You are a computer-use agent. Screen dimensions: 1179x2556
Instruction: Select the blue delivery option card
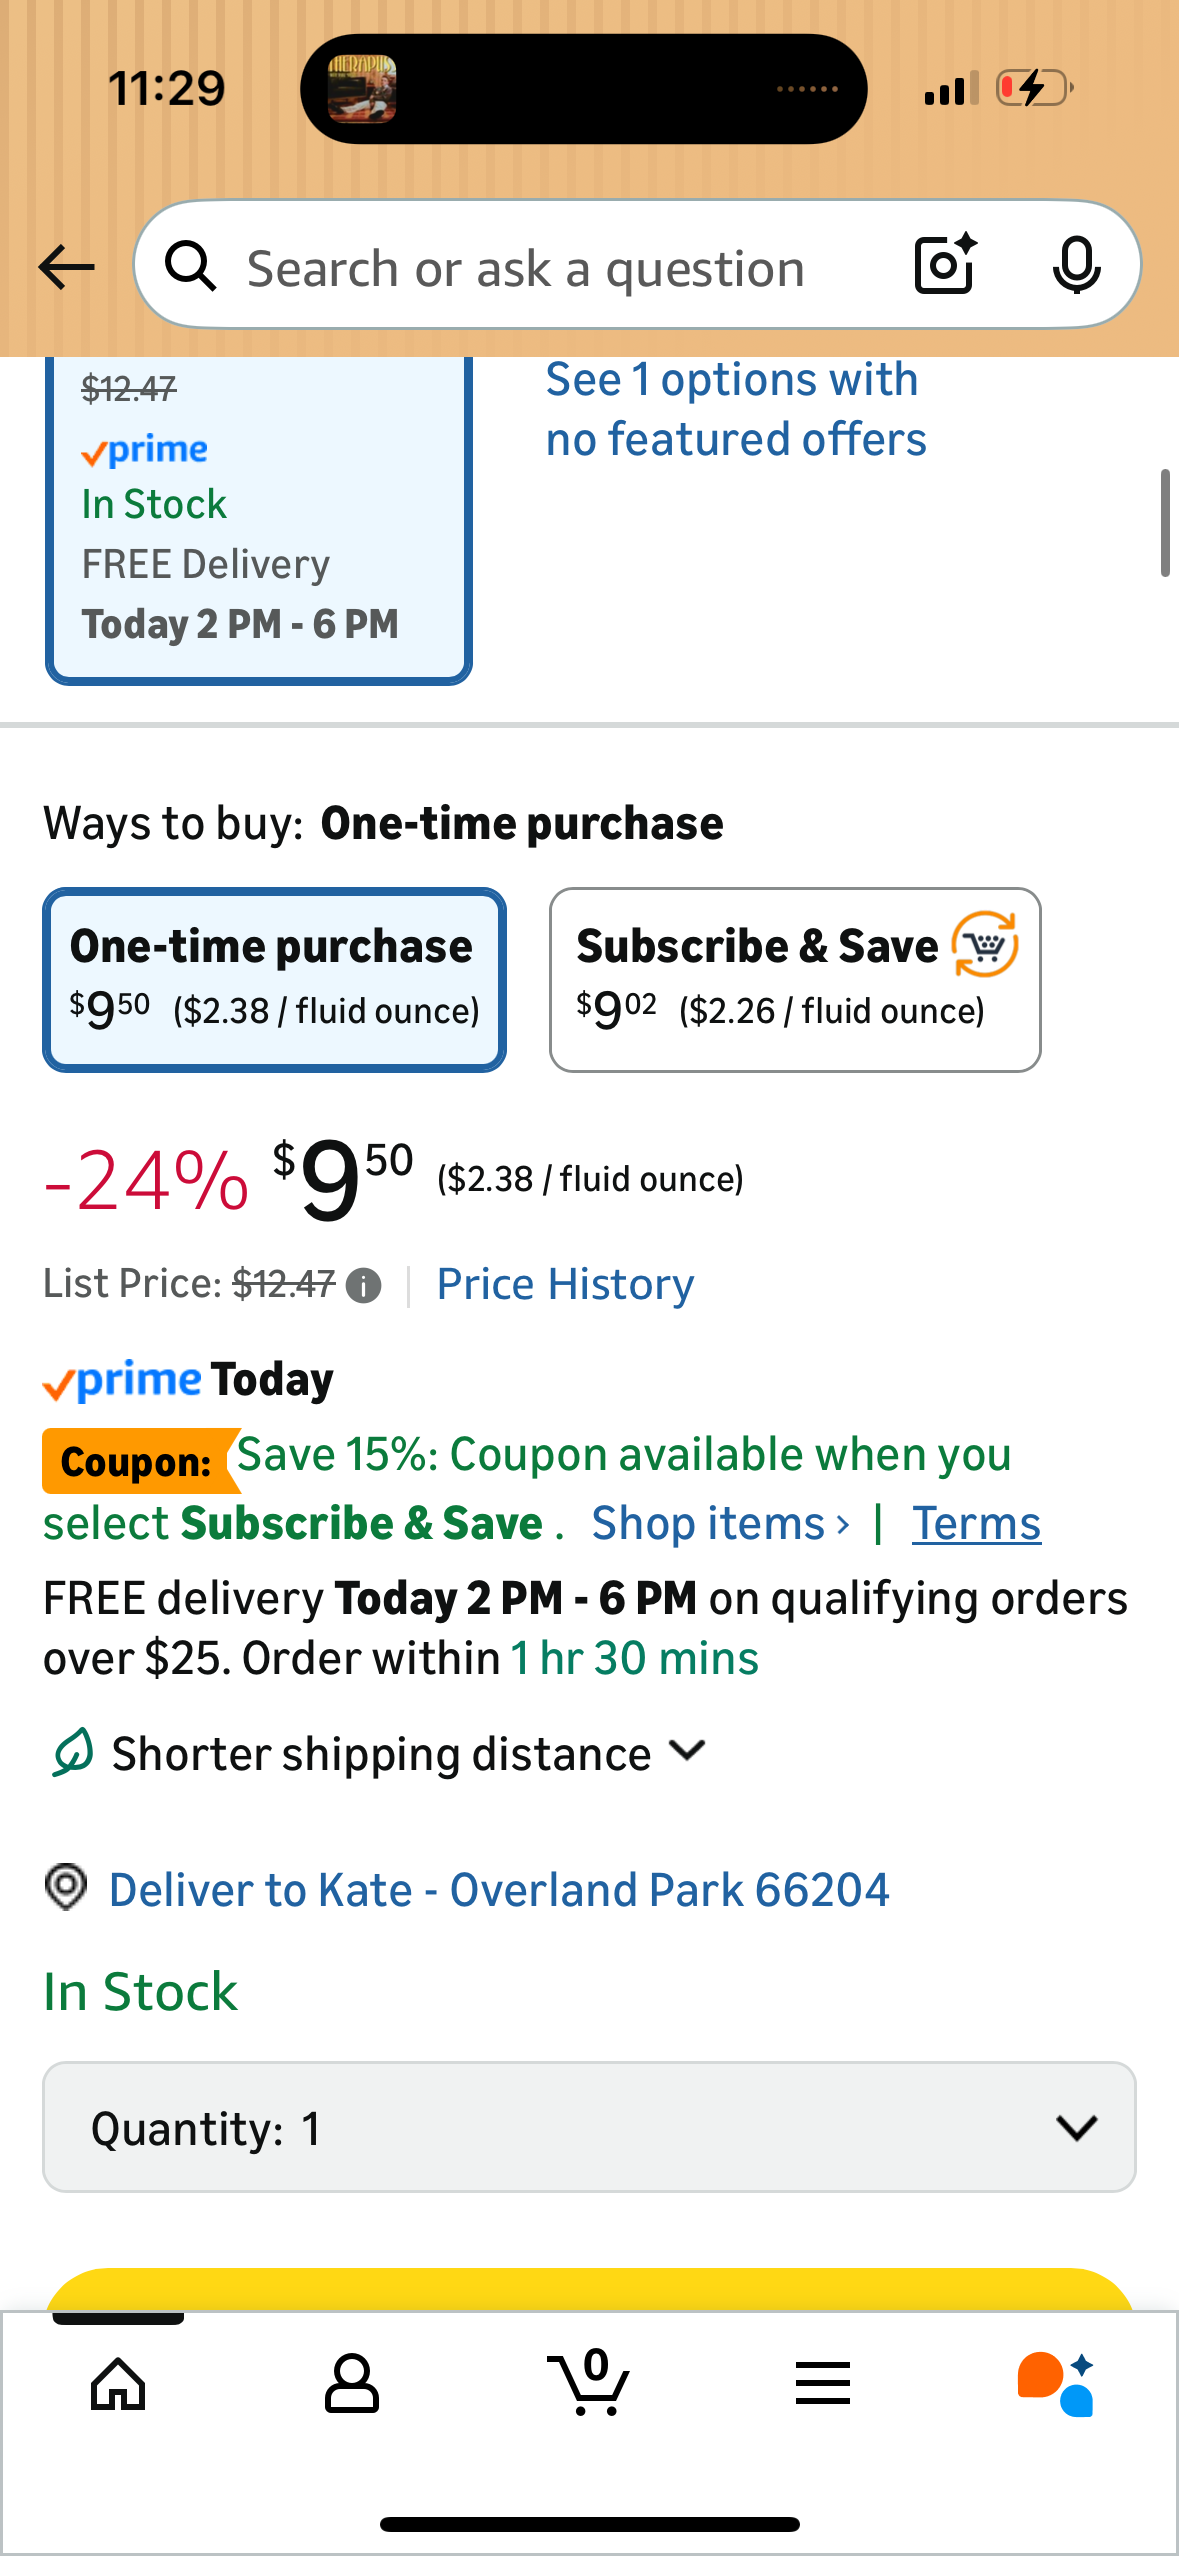(259, 520)
